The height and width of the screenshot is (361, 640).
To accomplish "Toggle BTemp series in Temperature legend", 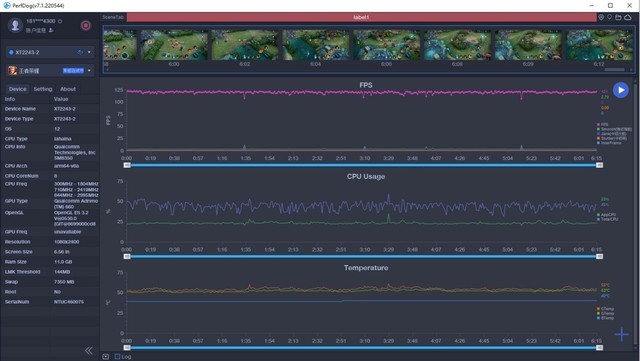I will (x=605, y=318).
